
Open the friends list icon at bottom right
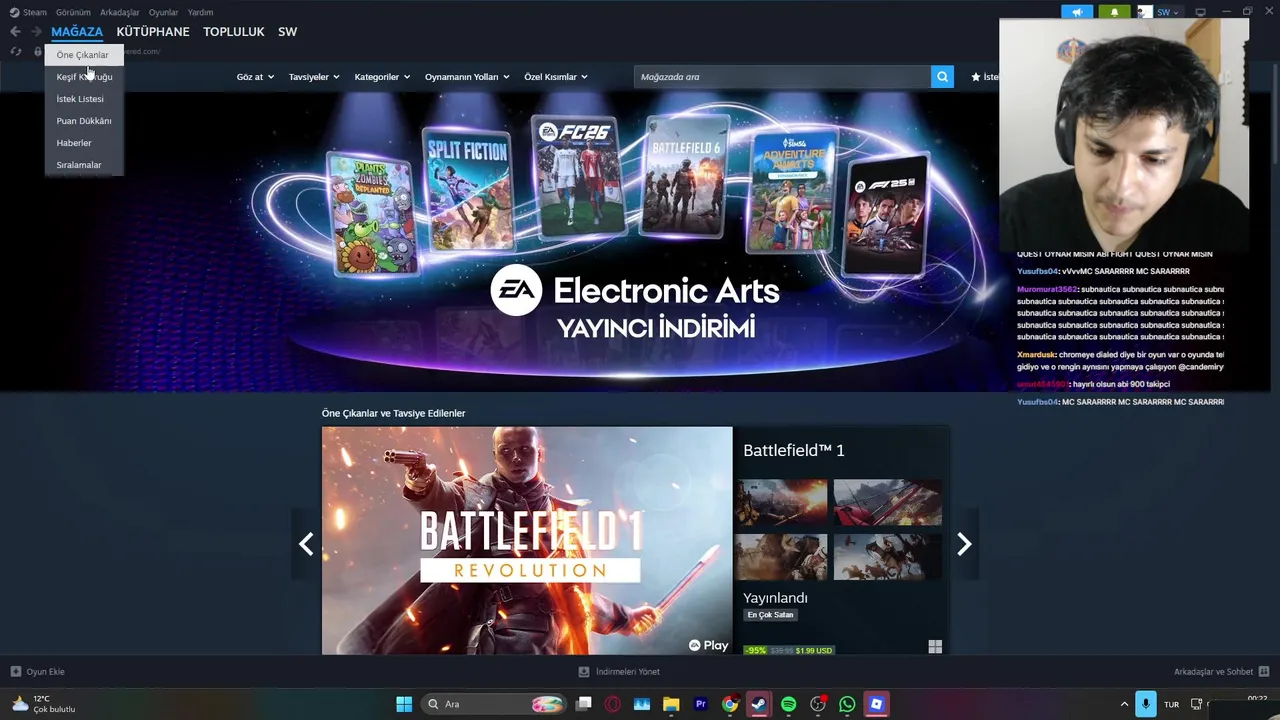tap(1264, 672)
